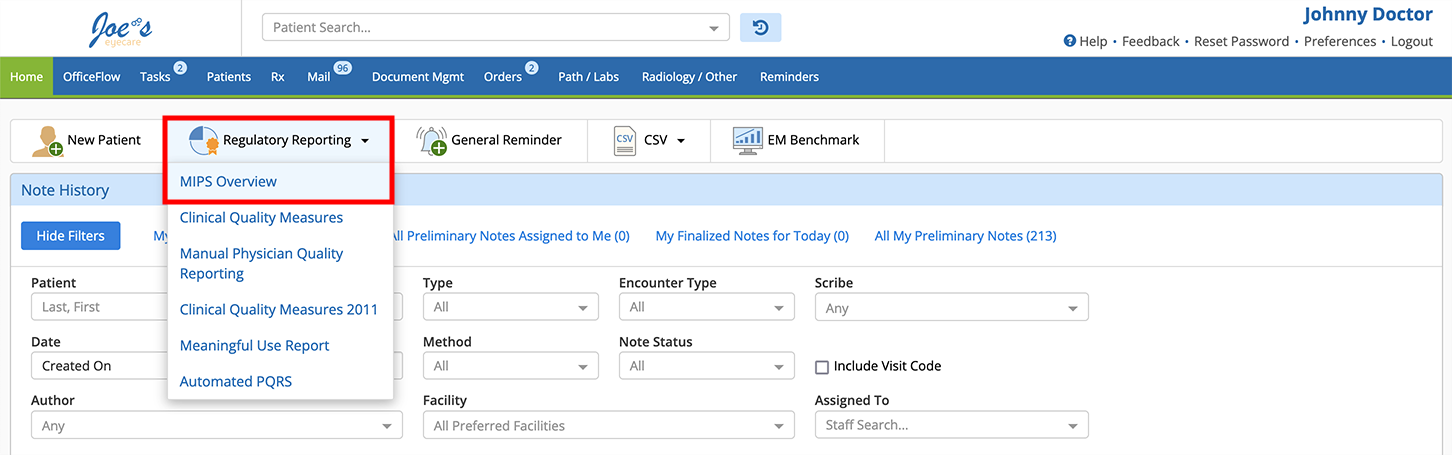Open the Note Status dropdown
Screen dimensions: 1452x455
pyautogui.click(x=706, y=367)
